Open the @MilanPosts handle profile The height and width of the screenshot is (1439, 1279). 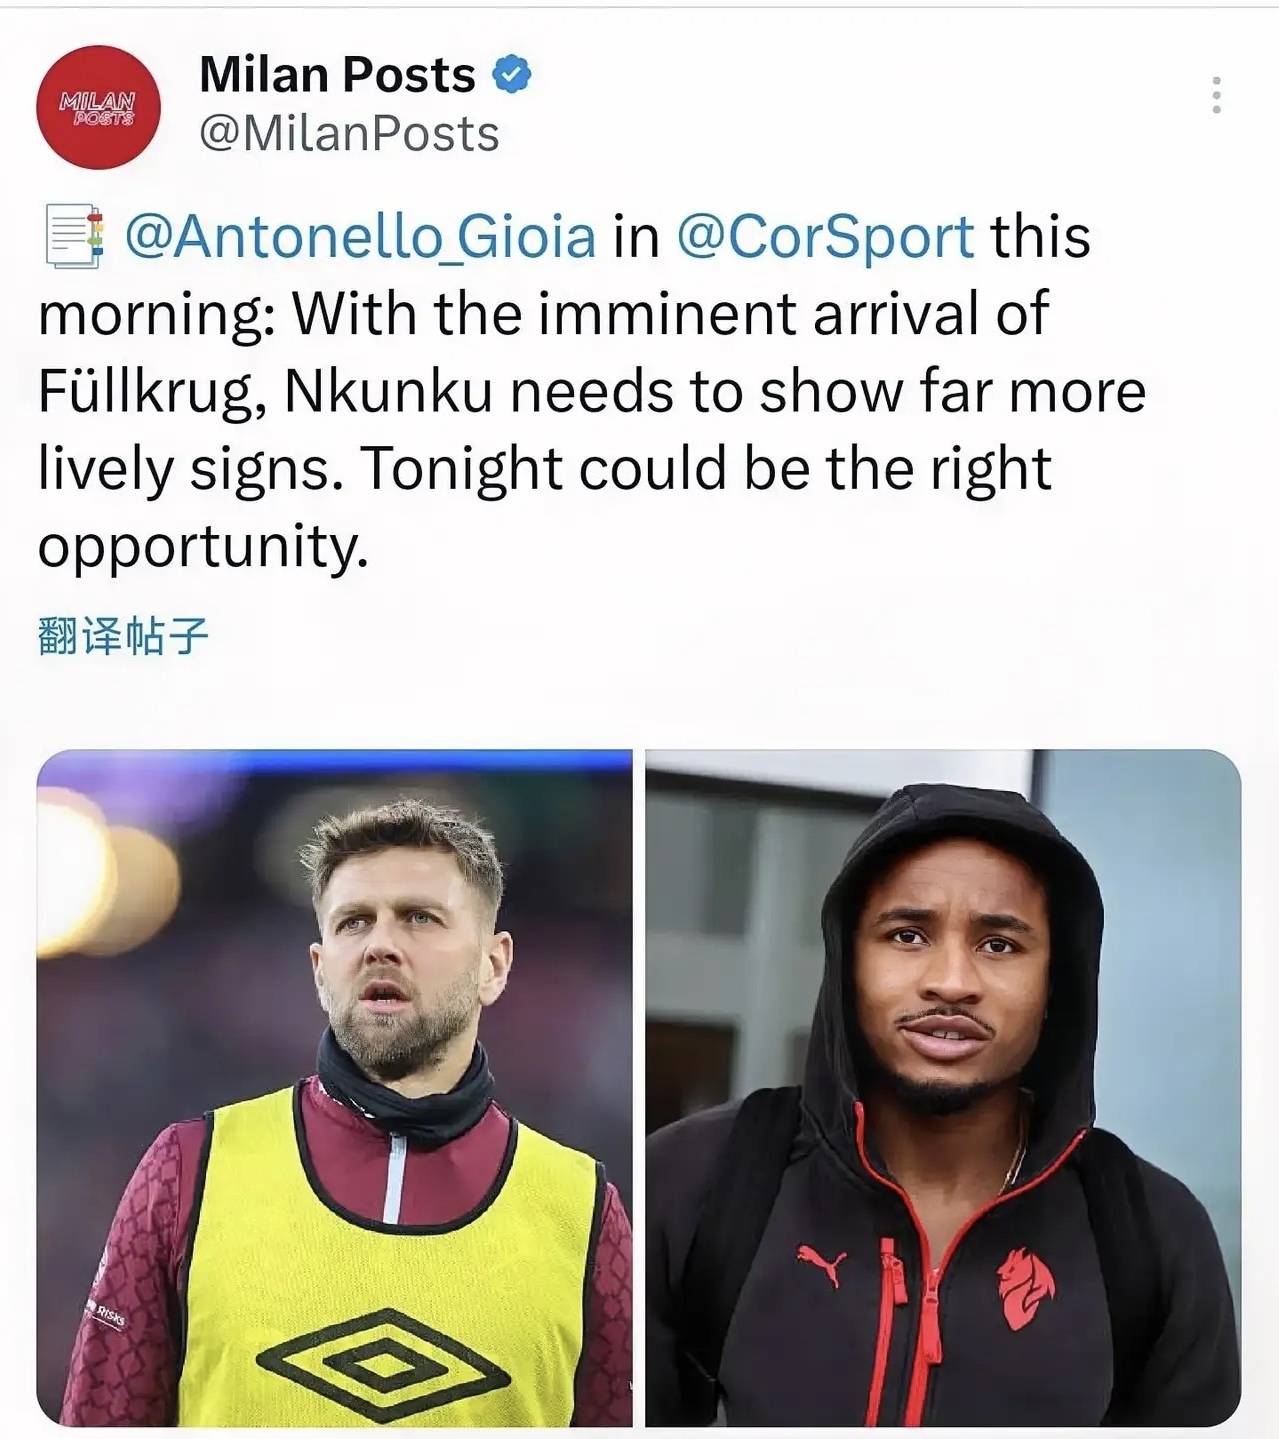(349, 134)
